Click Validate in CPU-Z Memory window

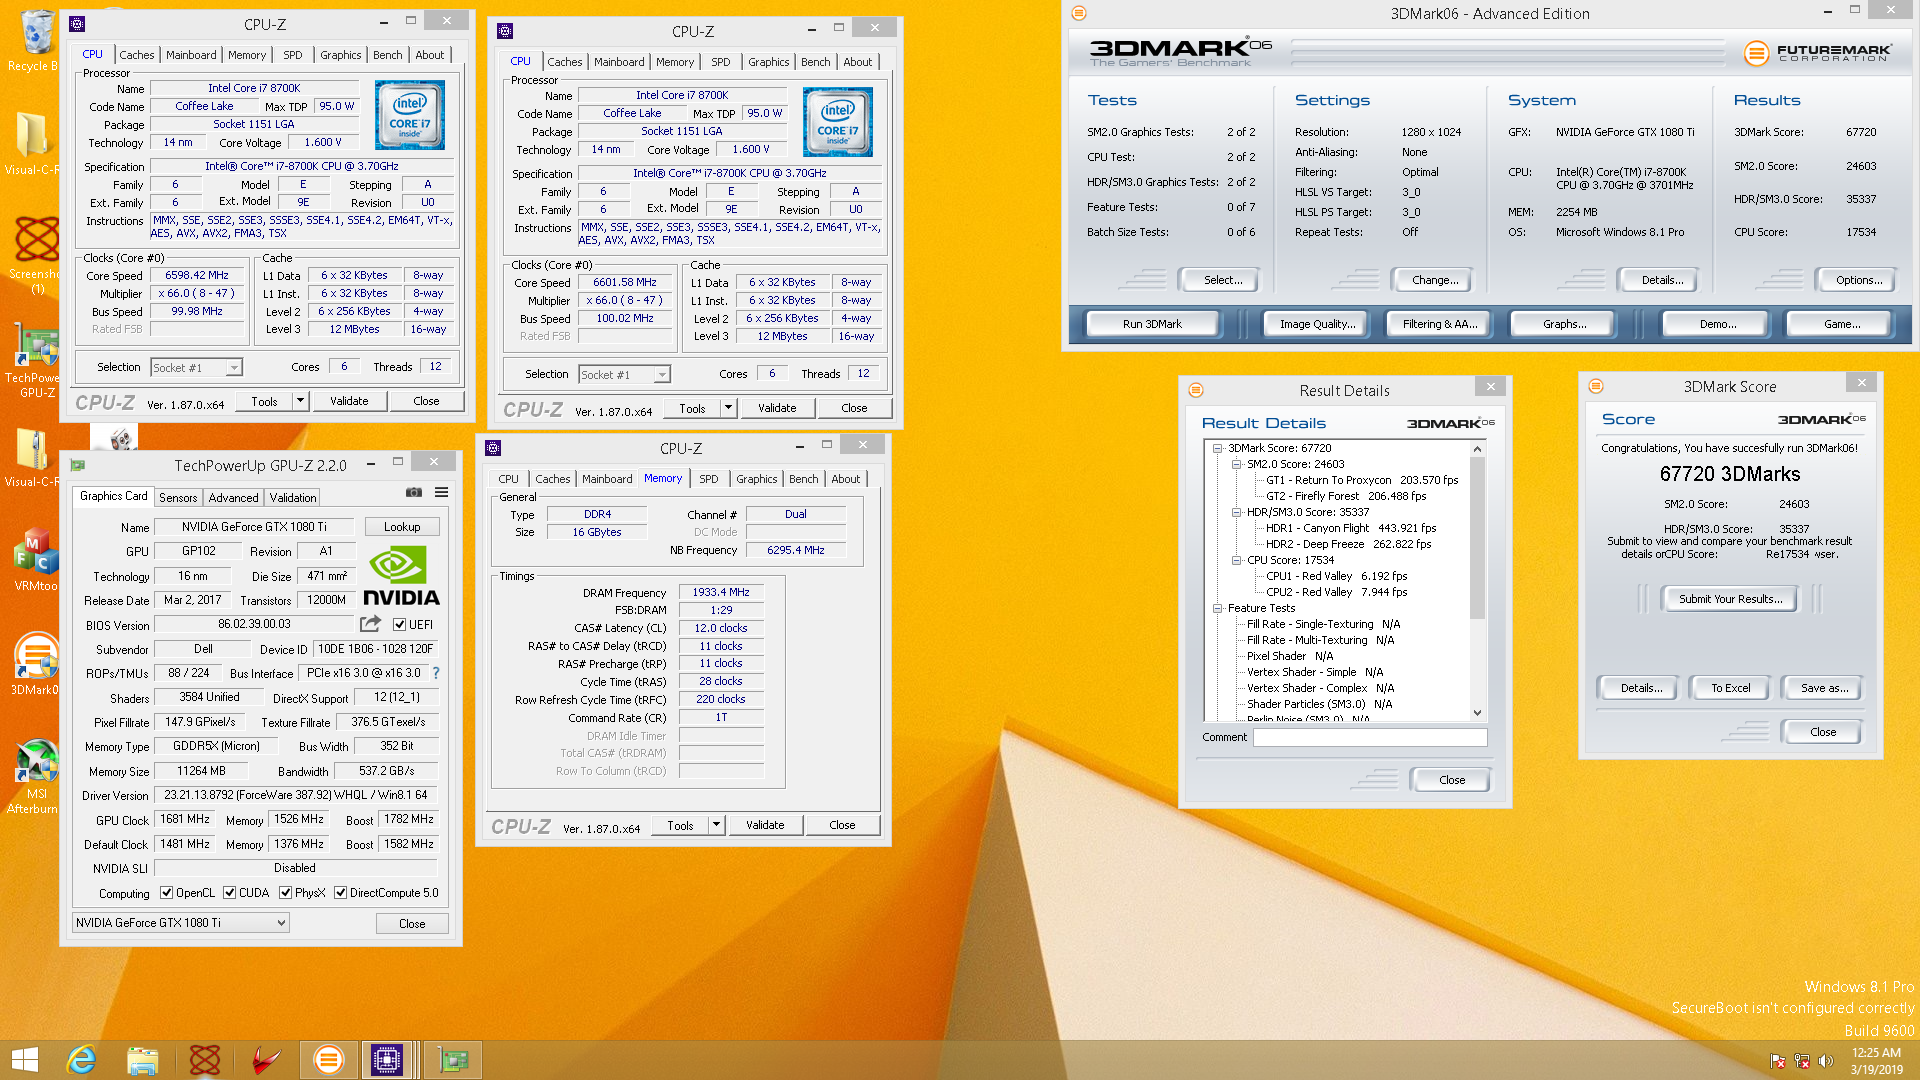(765, 825)
